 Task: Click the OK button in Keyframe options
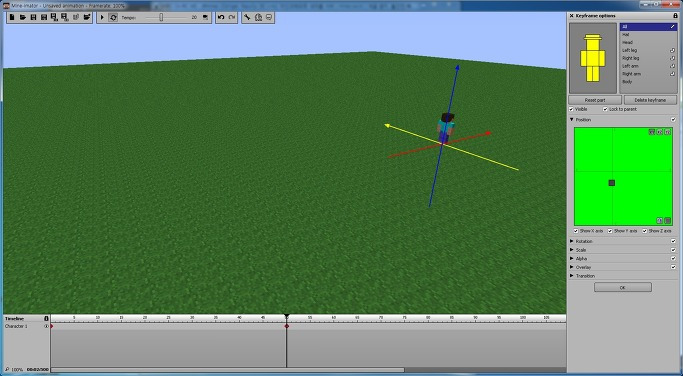tap(623, 287)
